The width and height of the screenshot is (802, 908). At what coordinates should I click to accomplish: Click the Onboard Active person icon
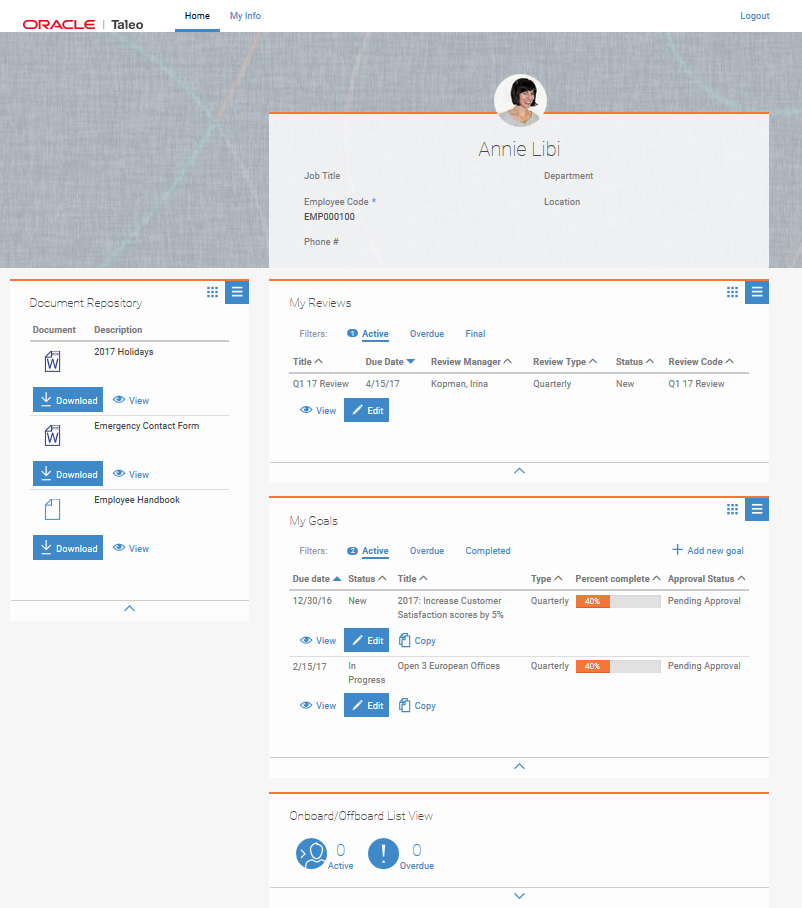(312, 854)
